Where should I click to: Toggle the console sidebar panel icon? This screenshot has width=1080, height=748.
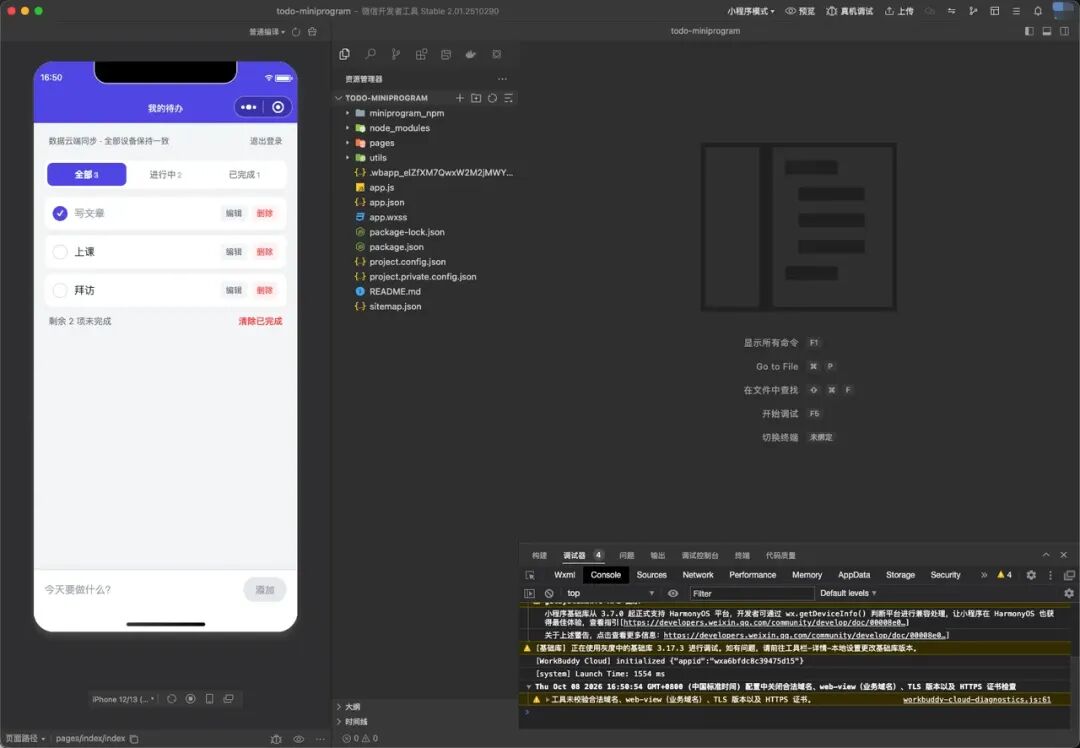click(x=529, y=593)
